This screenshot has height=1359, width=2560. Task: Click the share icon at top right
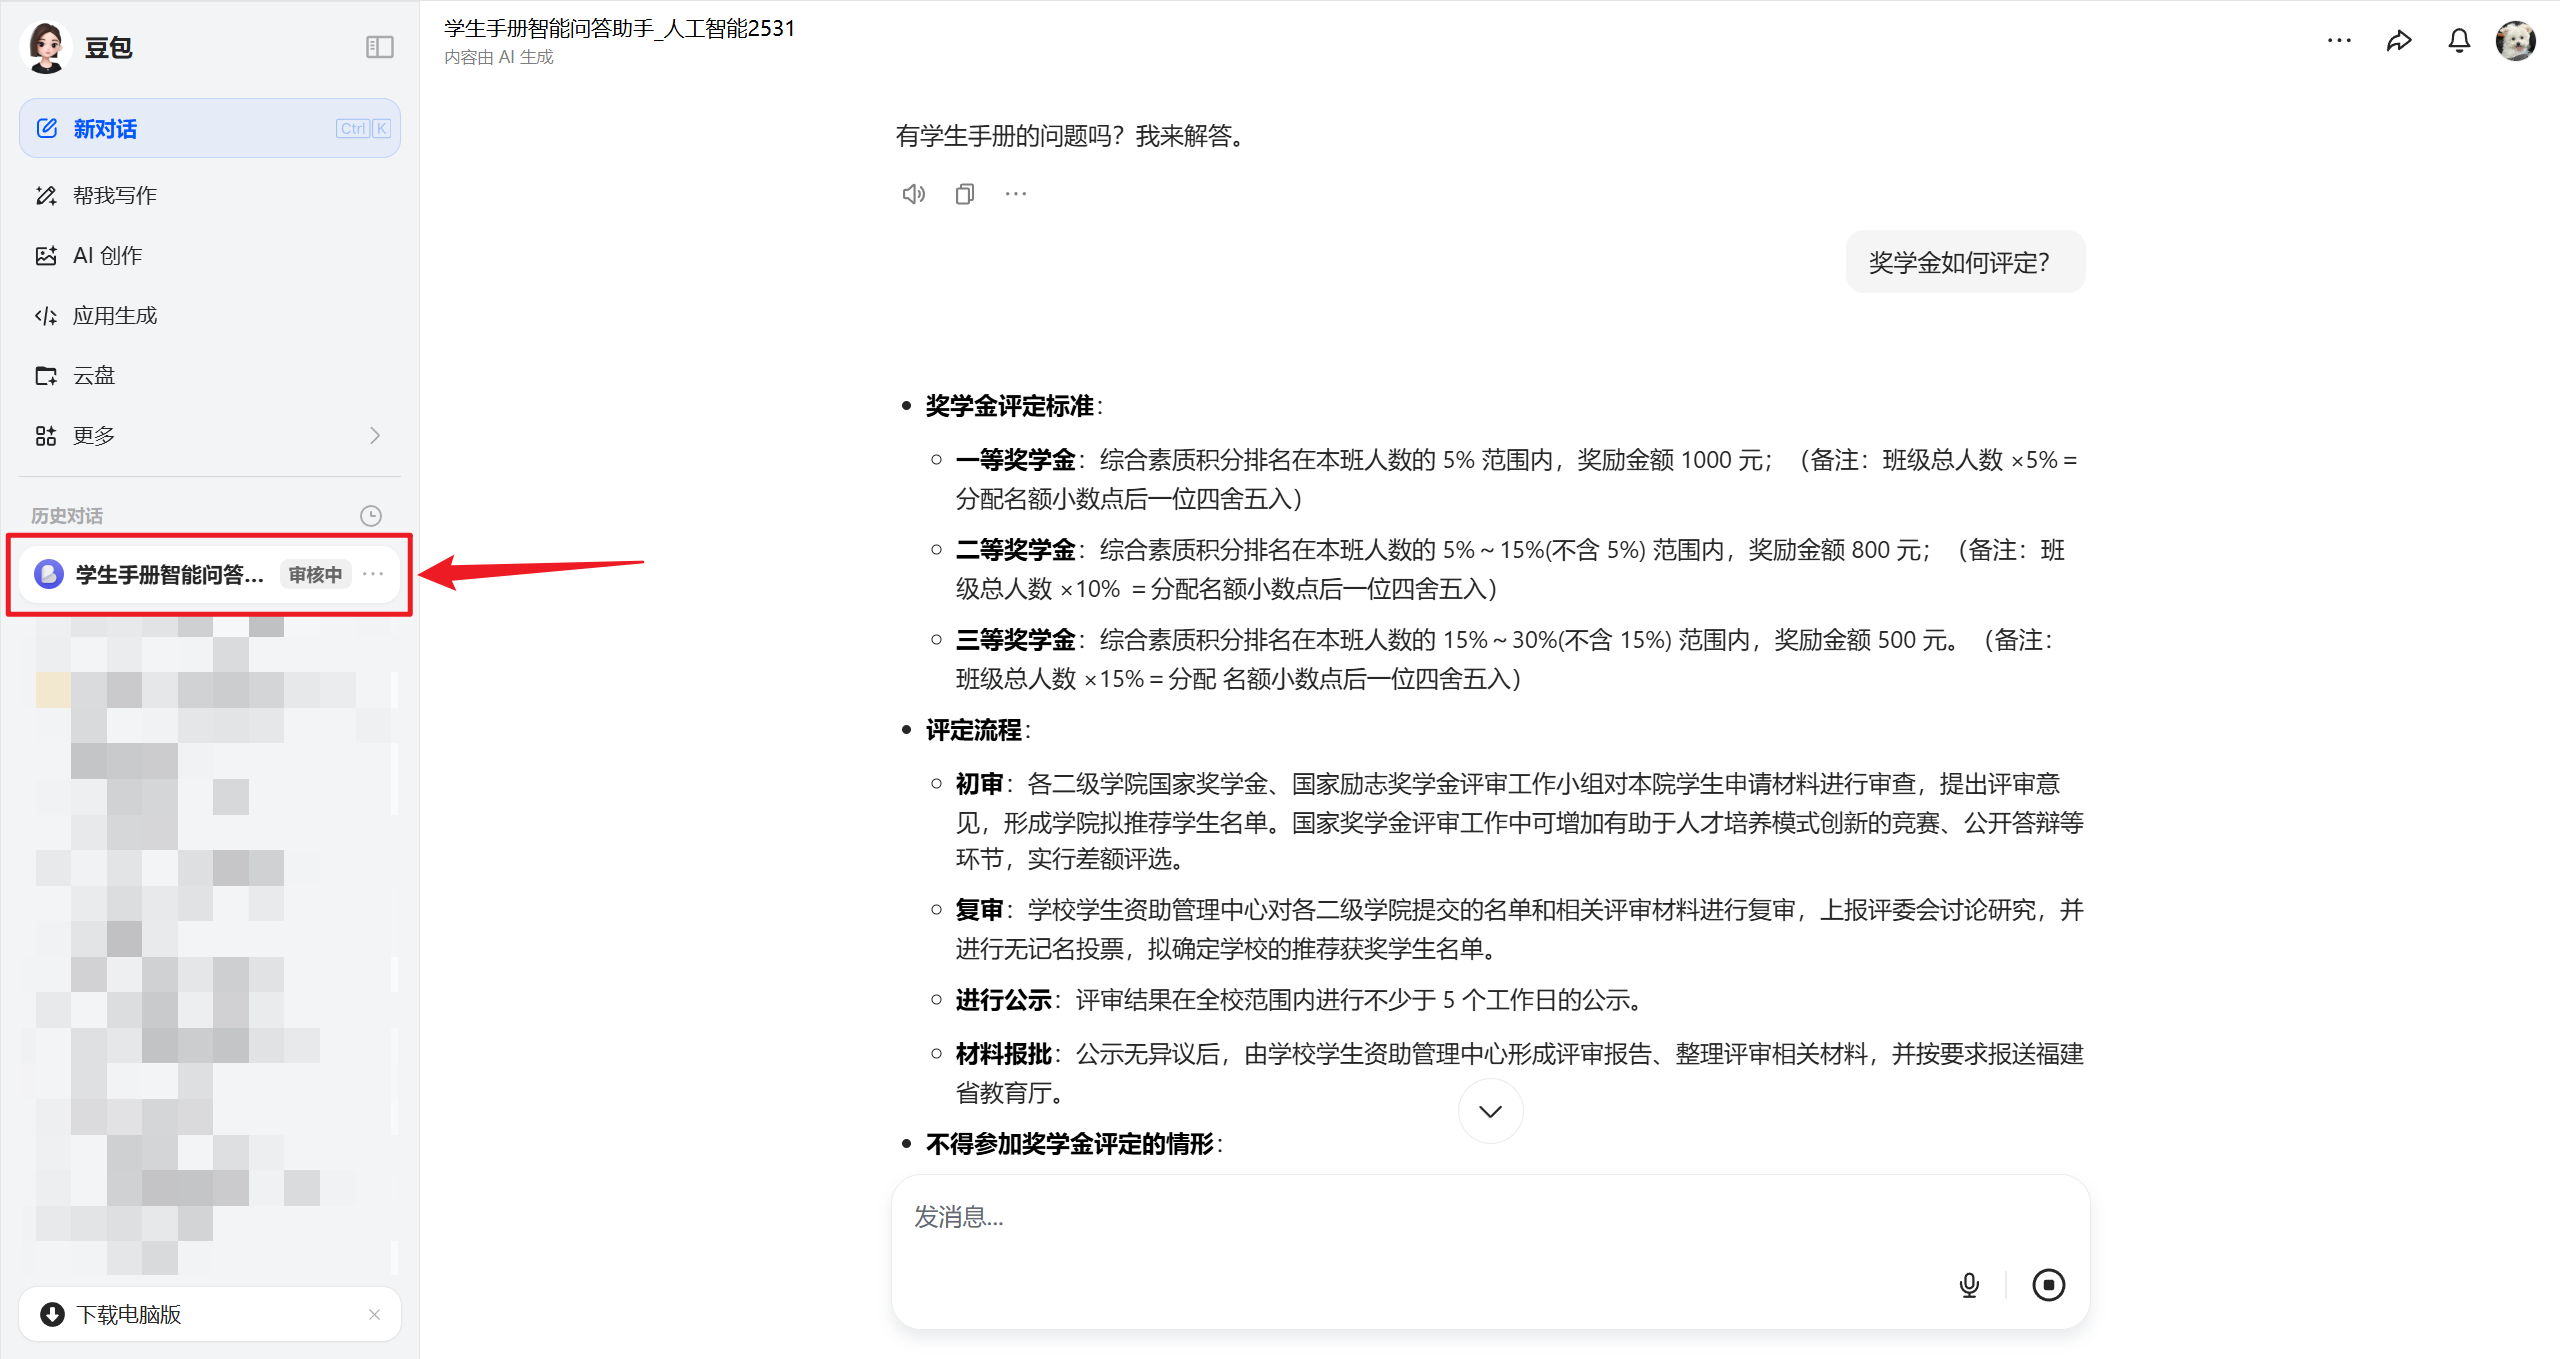coord(2399,40)
